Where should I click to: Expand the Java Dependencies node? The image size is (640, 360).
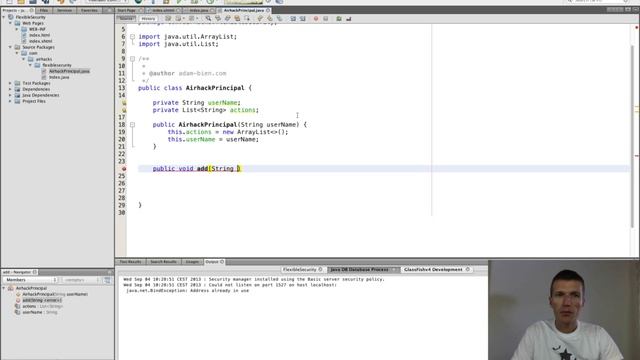point(10,95)
